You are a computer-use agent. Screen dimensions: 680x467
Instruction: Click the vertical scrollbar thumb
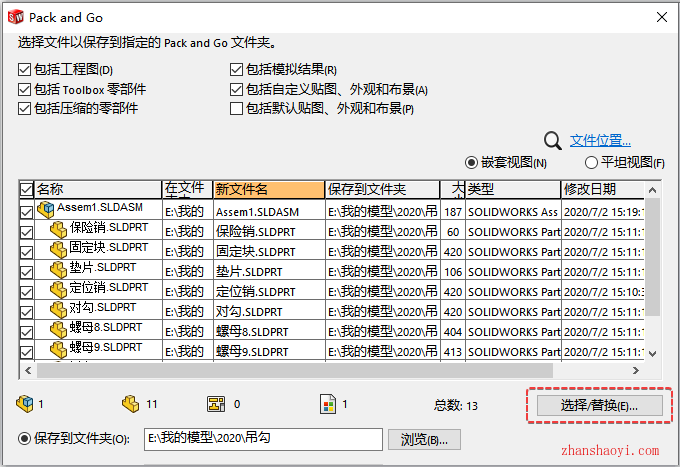(x=652, y=257)
